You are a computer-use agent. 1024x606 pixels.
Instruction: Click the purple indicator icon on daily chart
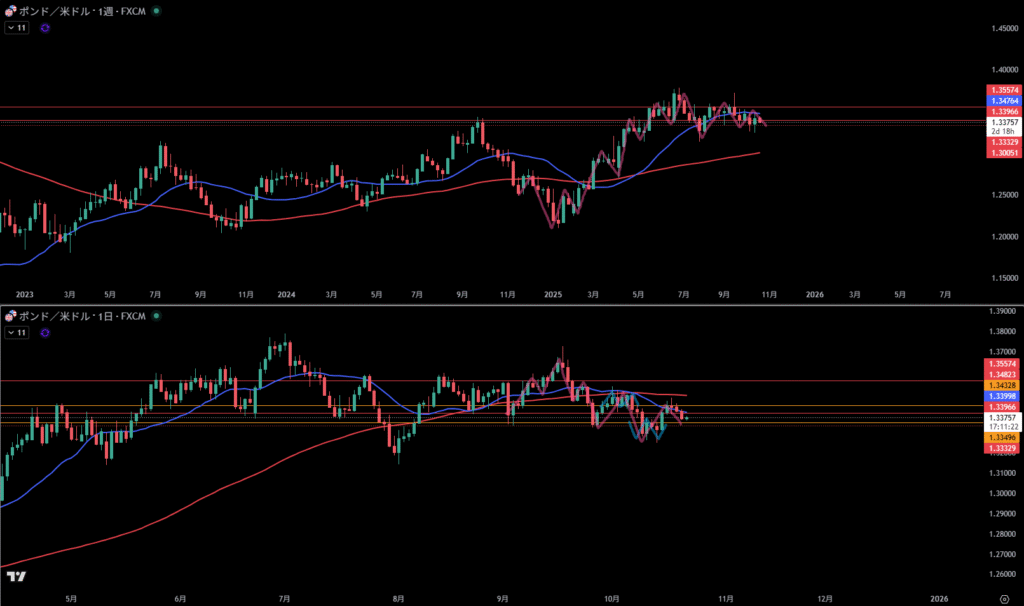[x=46, y=332]
